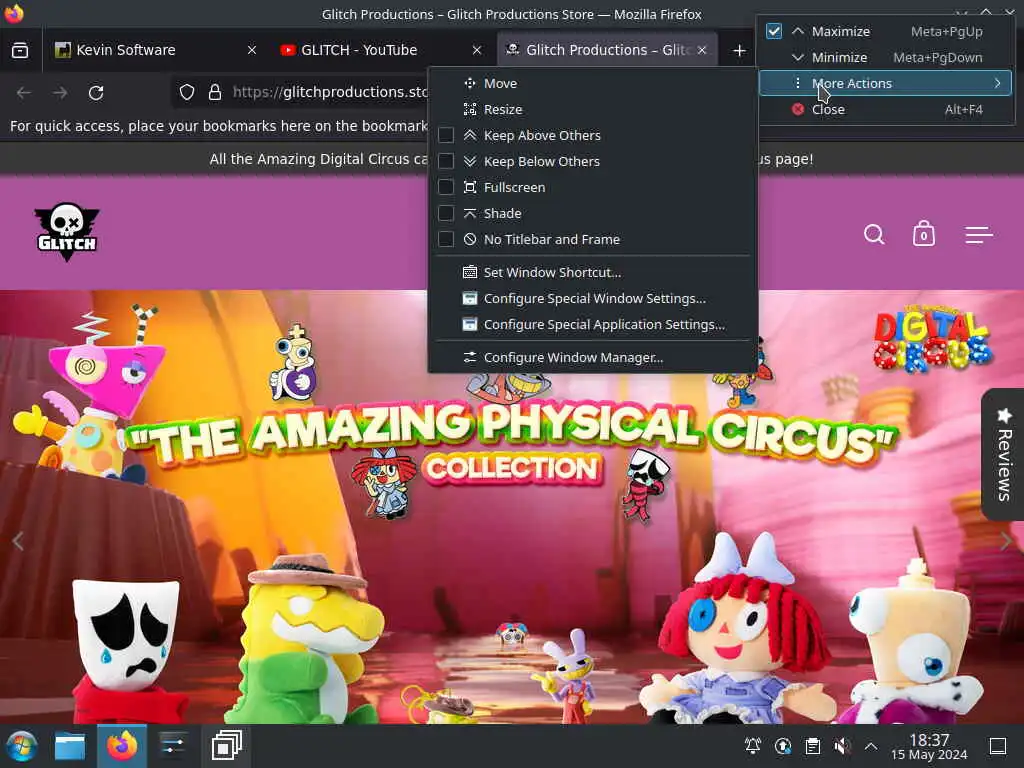This screenshot has width=1024, height=768.
Task: Launch the file manager from taskbar
Action: (70, 746)
